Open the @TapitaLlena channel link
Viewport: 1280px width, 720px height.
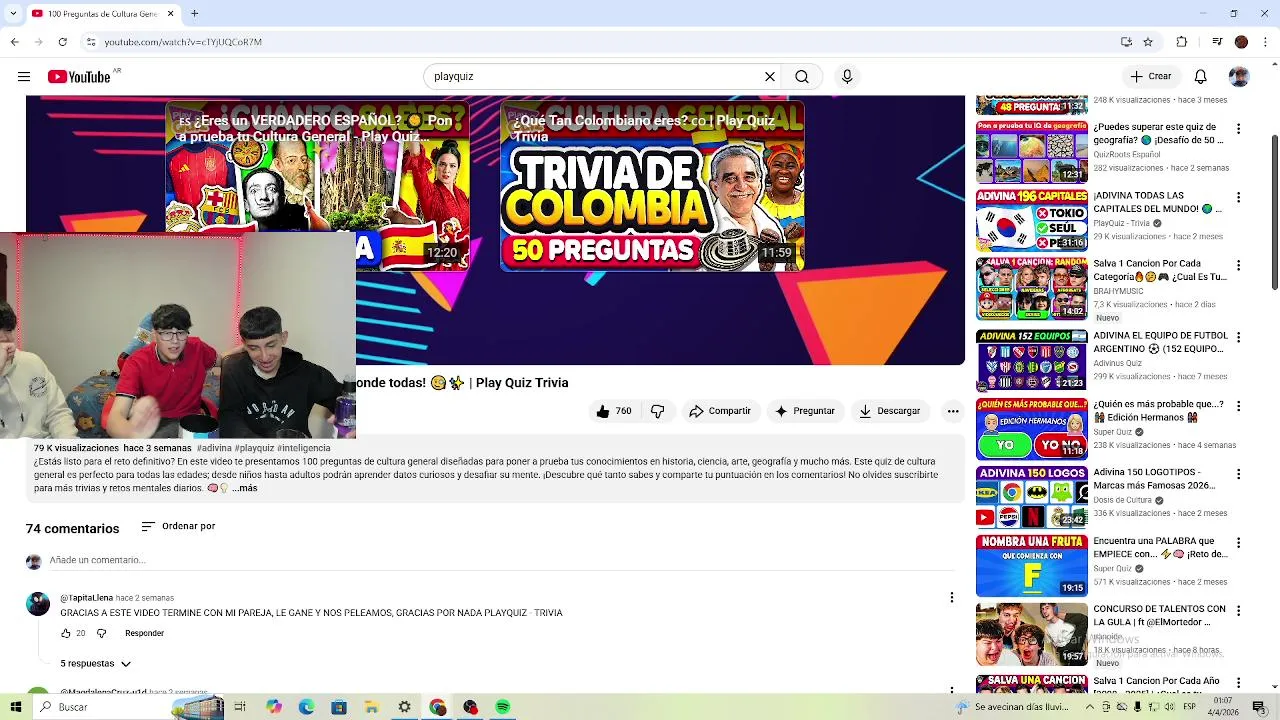click(86, 598)
